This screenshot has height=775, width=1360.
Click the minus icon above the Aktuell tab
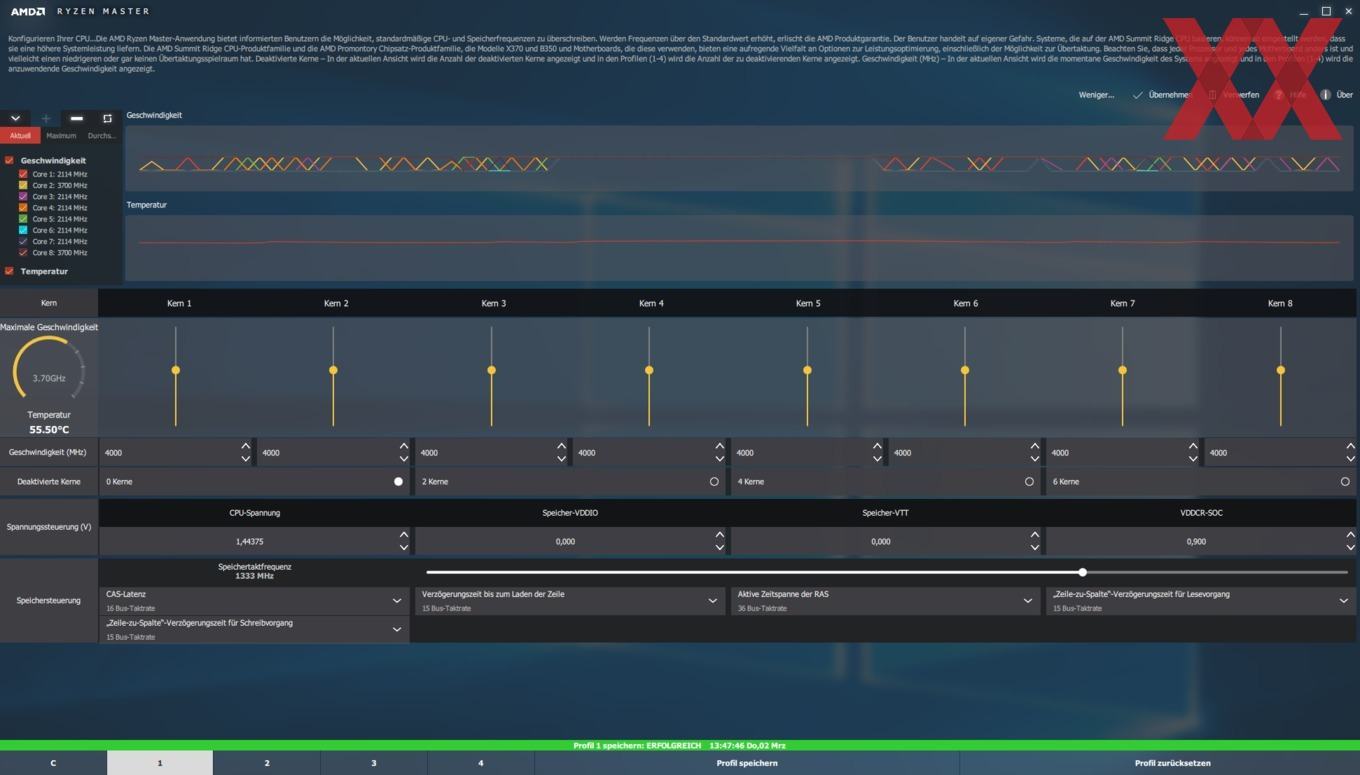(77, 118)
